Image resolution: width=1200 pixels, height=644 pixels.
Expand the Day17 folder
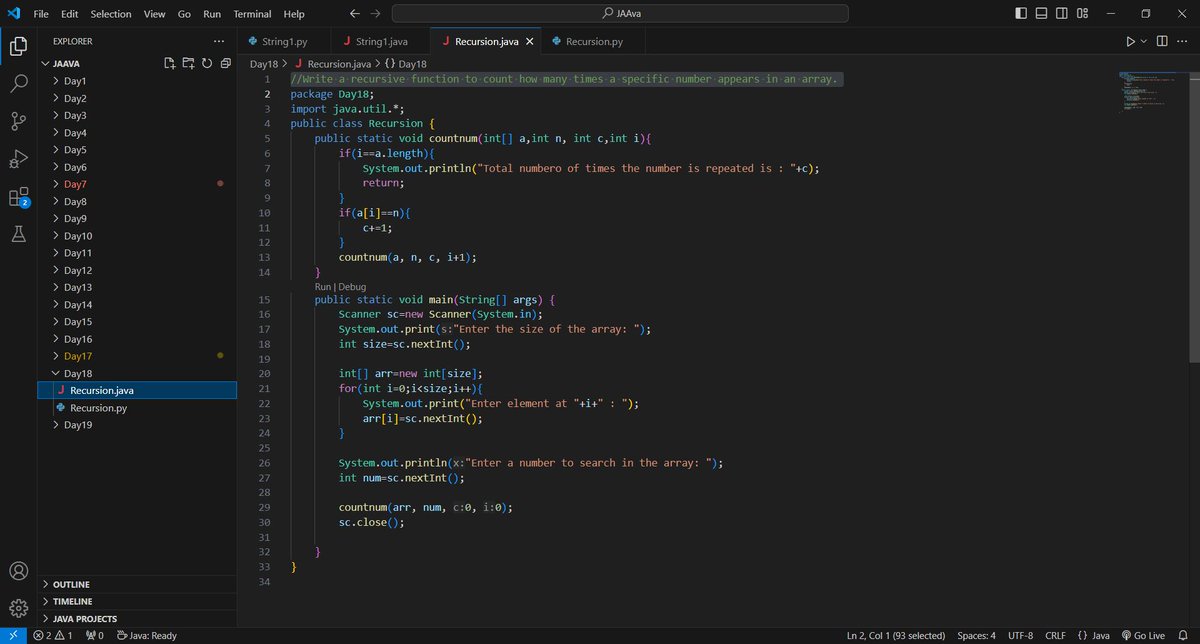click(137, 356)
